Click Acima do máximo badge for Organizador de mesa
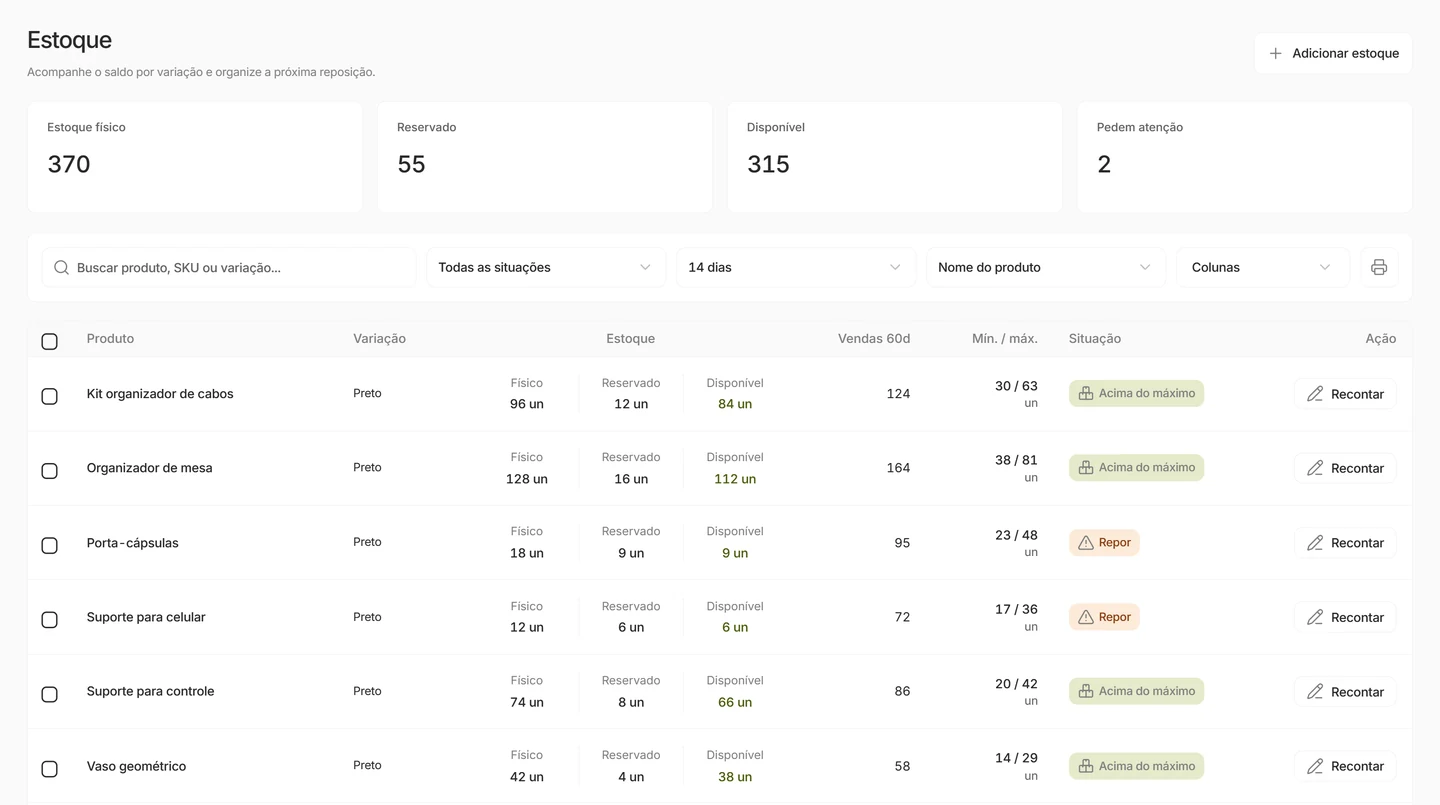Image resolution: width=1440 pixels, height=805 pixels. tap(1136, 467)
